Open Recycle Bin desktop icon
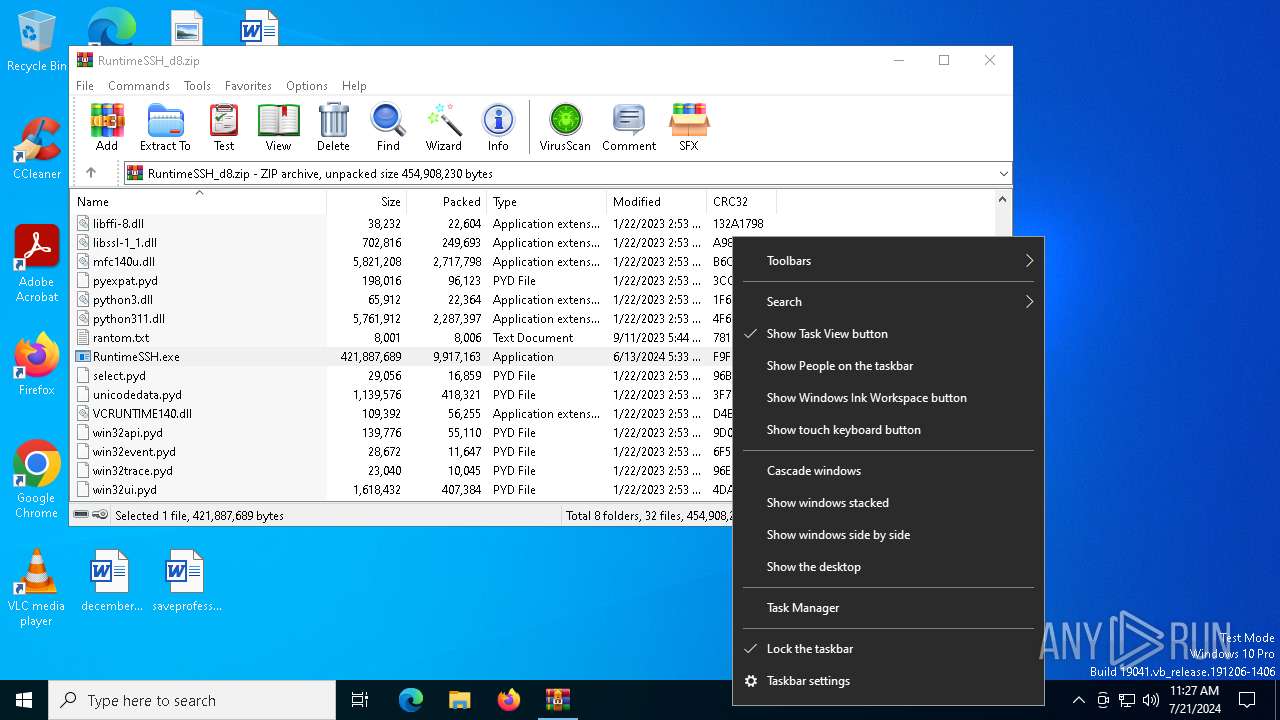Viewport: 1280px width, 720px height. (36, 42)
